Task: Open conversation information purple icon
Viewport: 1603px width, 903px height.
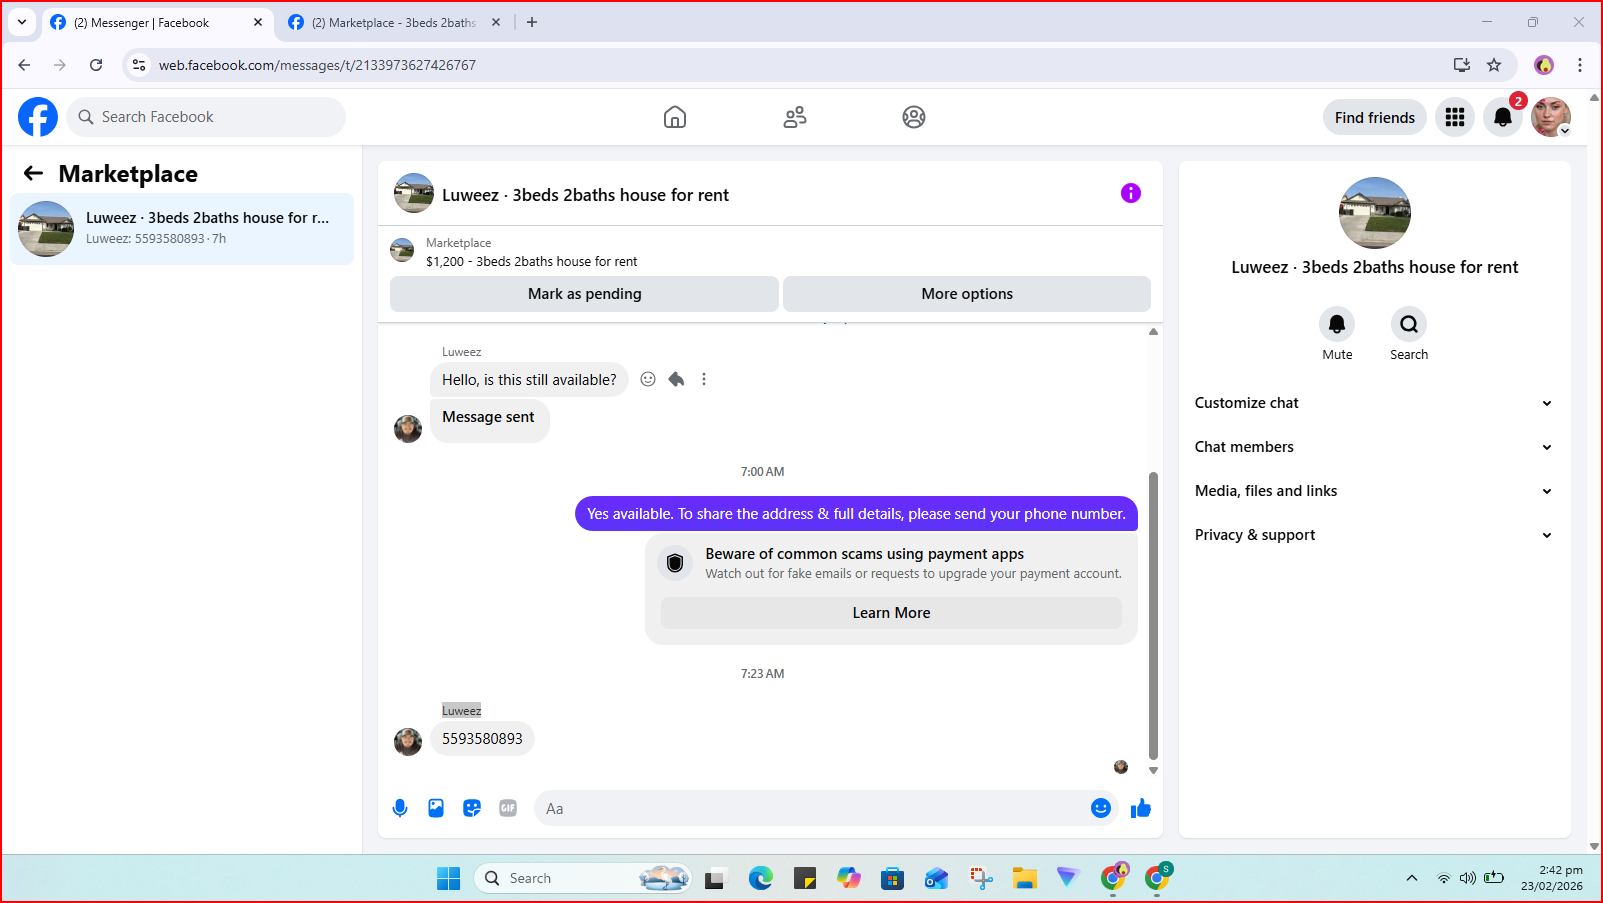Action: coord(1131,193)
